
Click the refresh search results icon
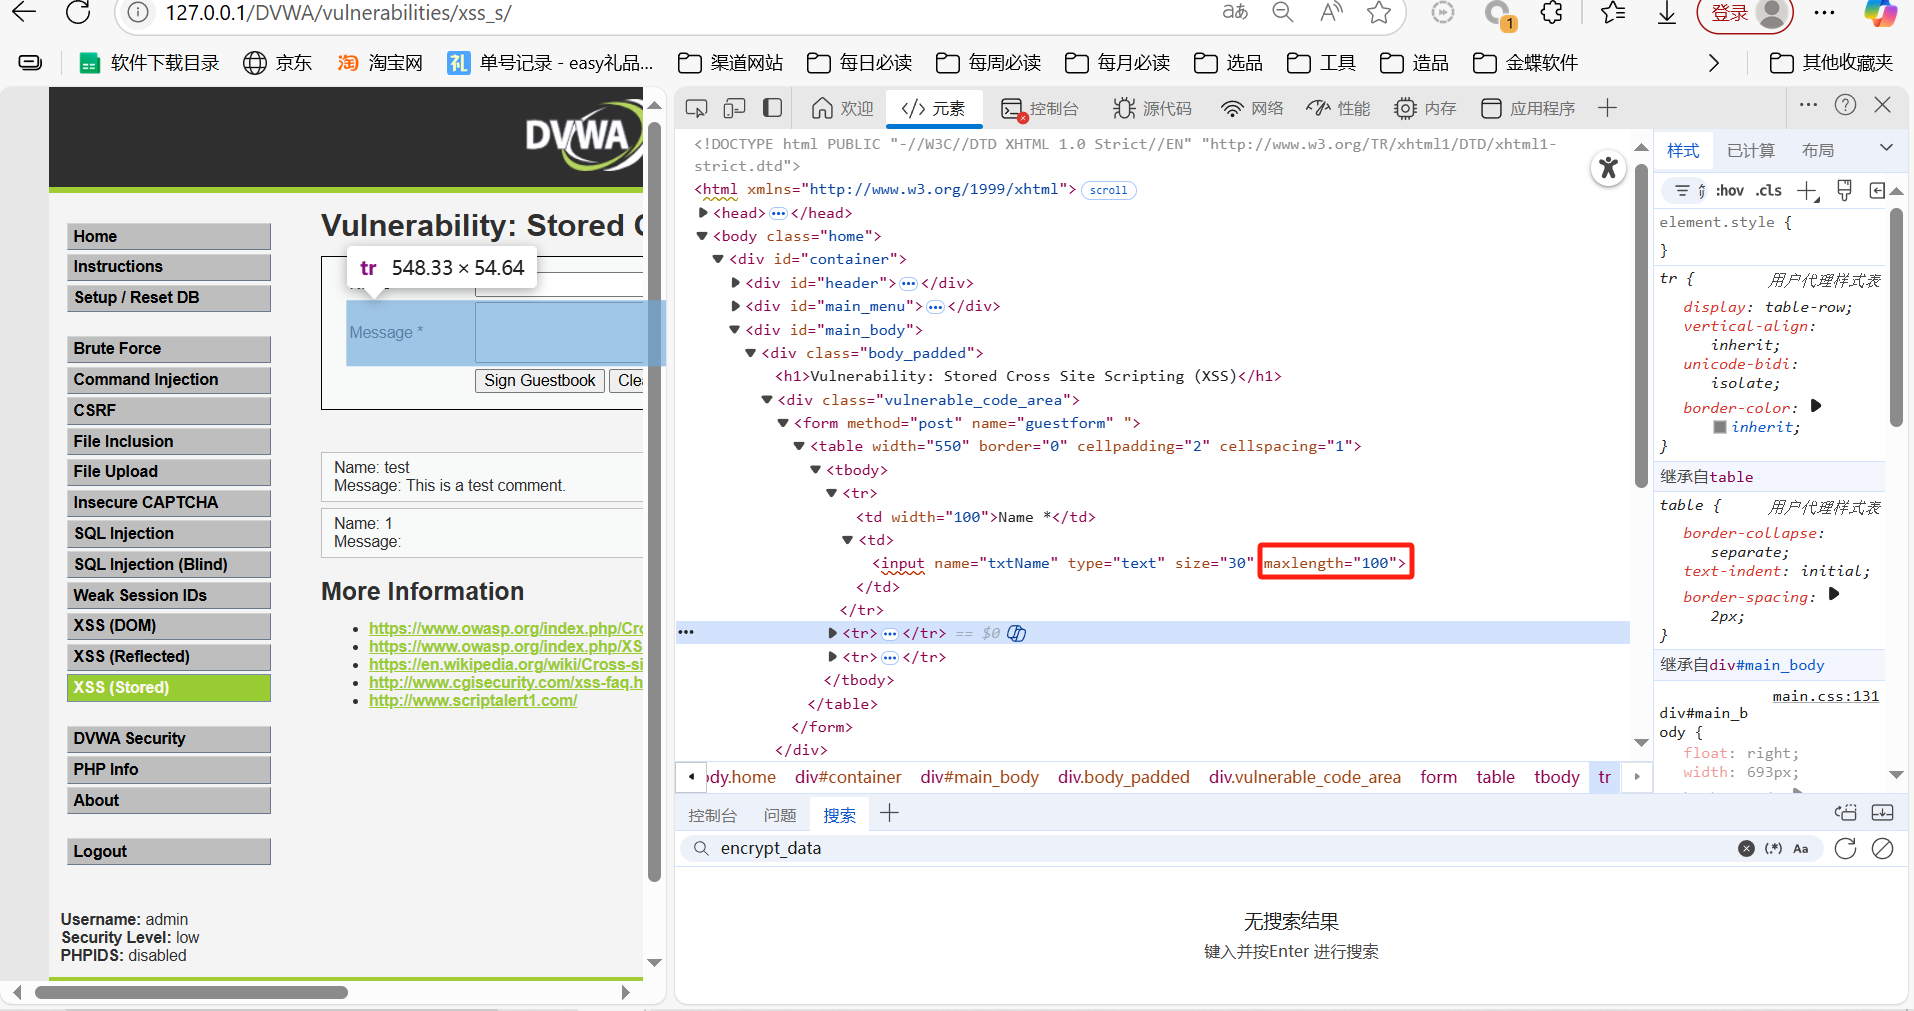pos(1845,848)
